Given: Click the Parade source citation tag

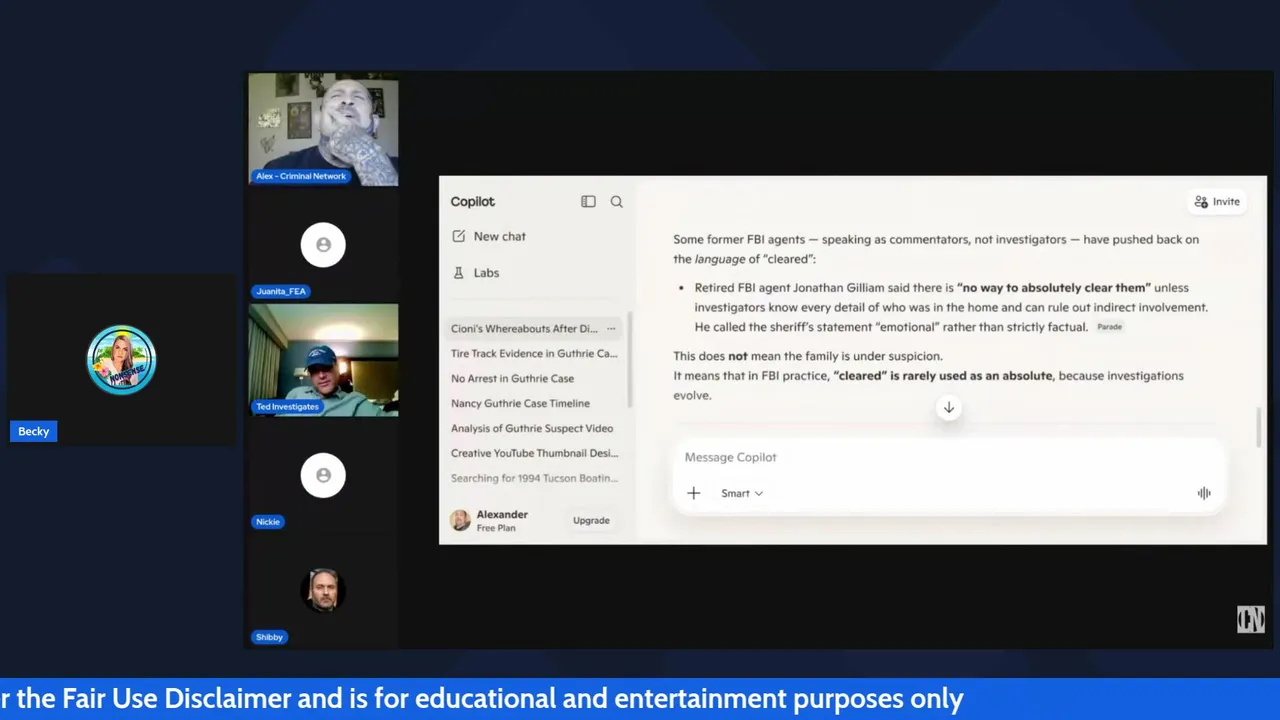Looking at the screenshot, I should (1109, 327).
